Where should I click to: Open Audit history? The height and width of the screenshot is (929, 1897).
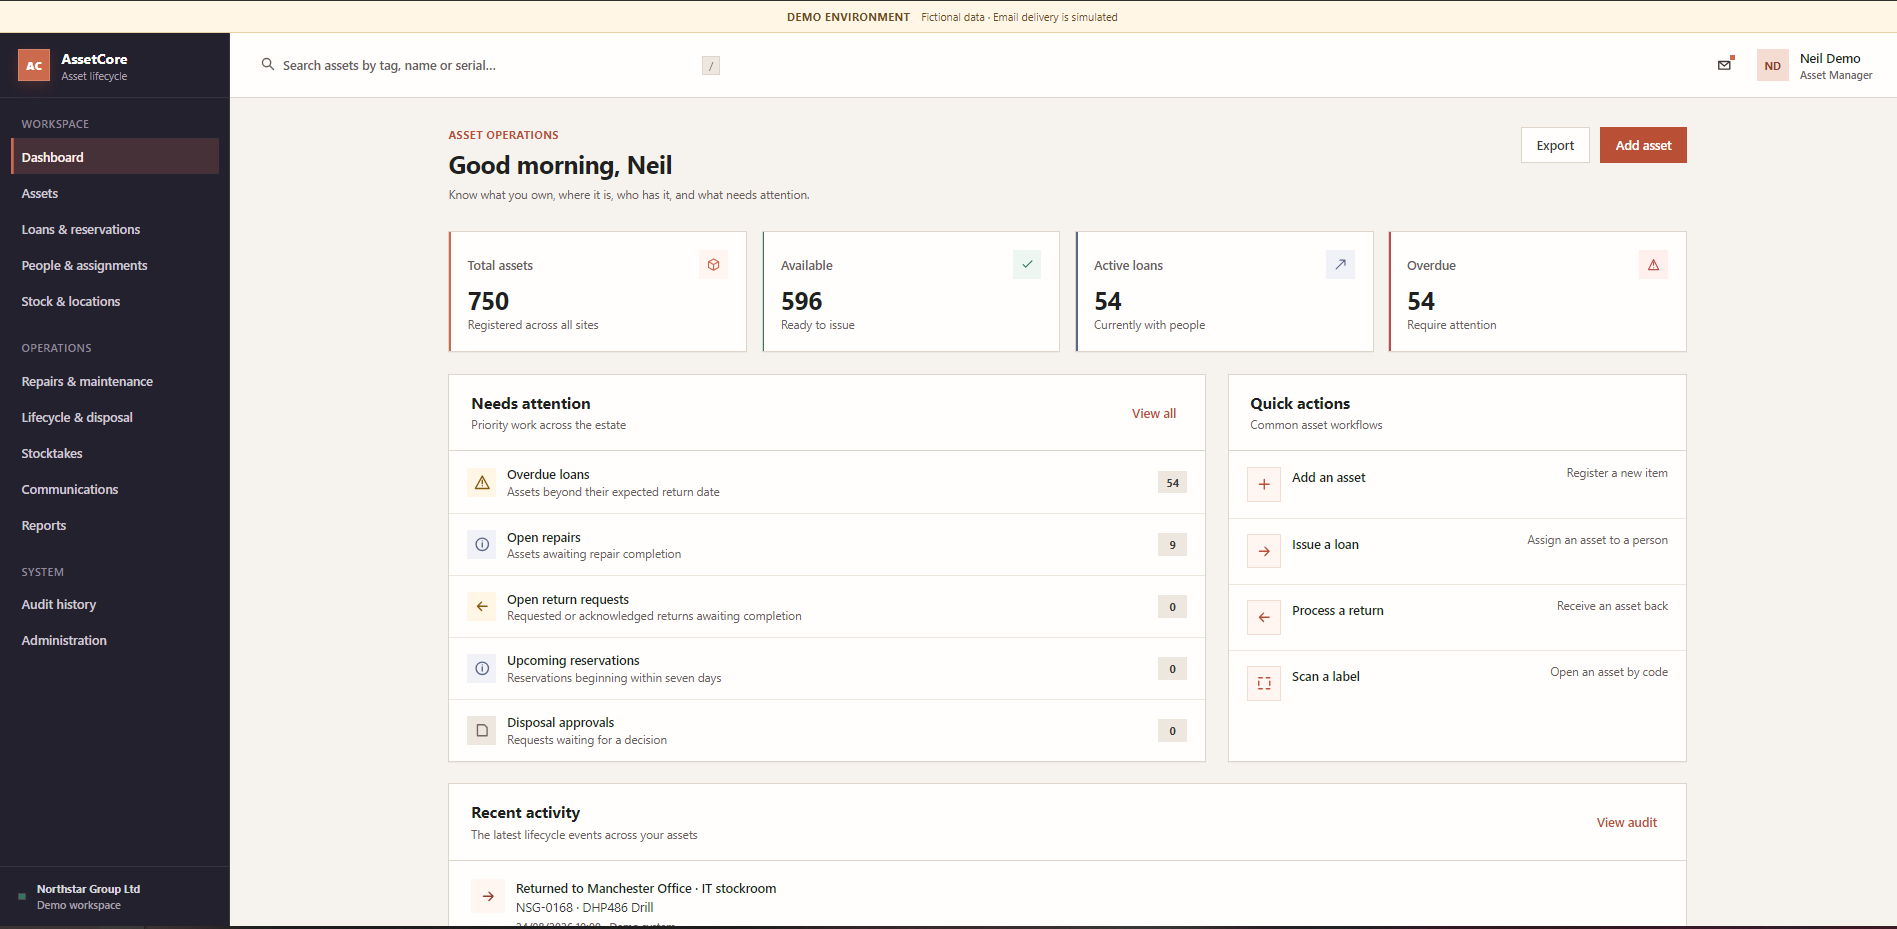coord(115,604)
